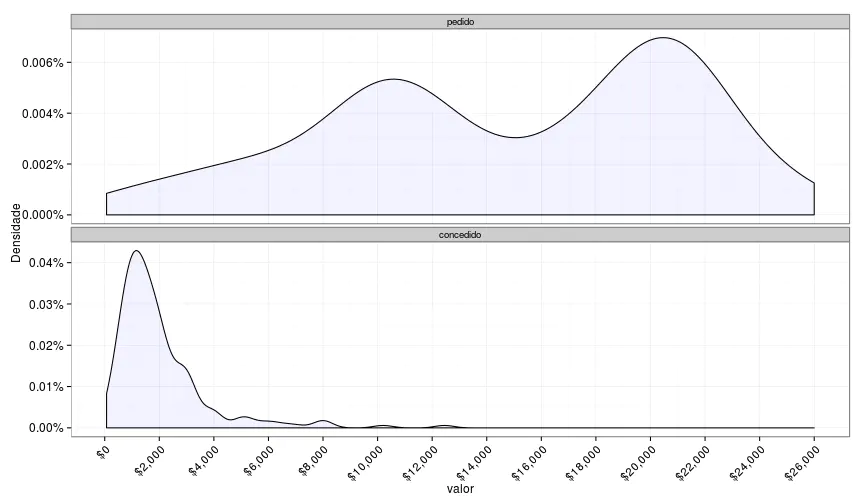Click the "concedido" facet header strip
The height and width of the screenshot is (504, 864).
(x=460, y=234)
